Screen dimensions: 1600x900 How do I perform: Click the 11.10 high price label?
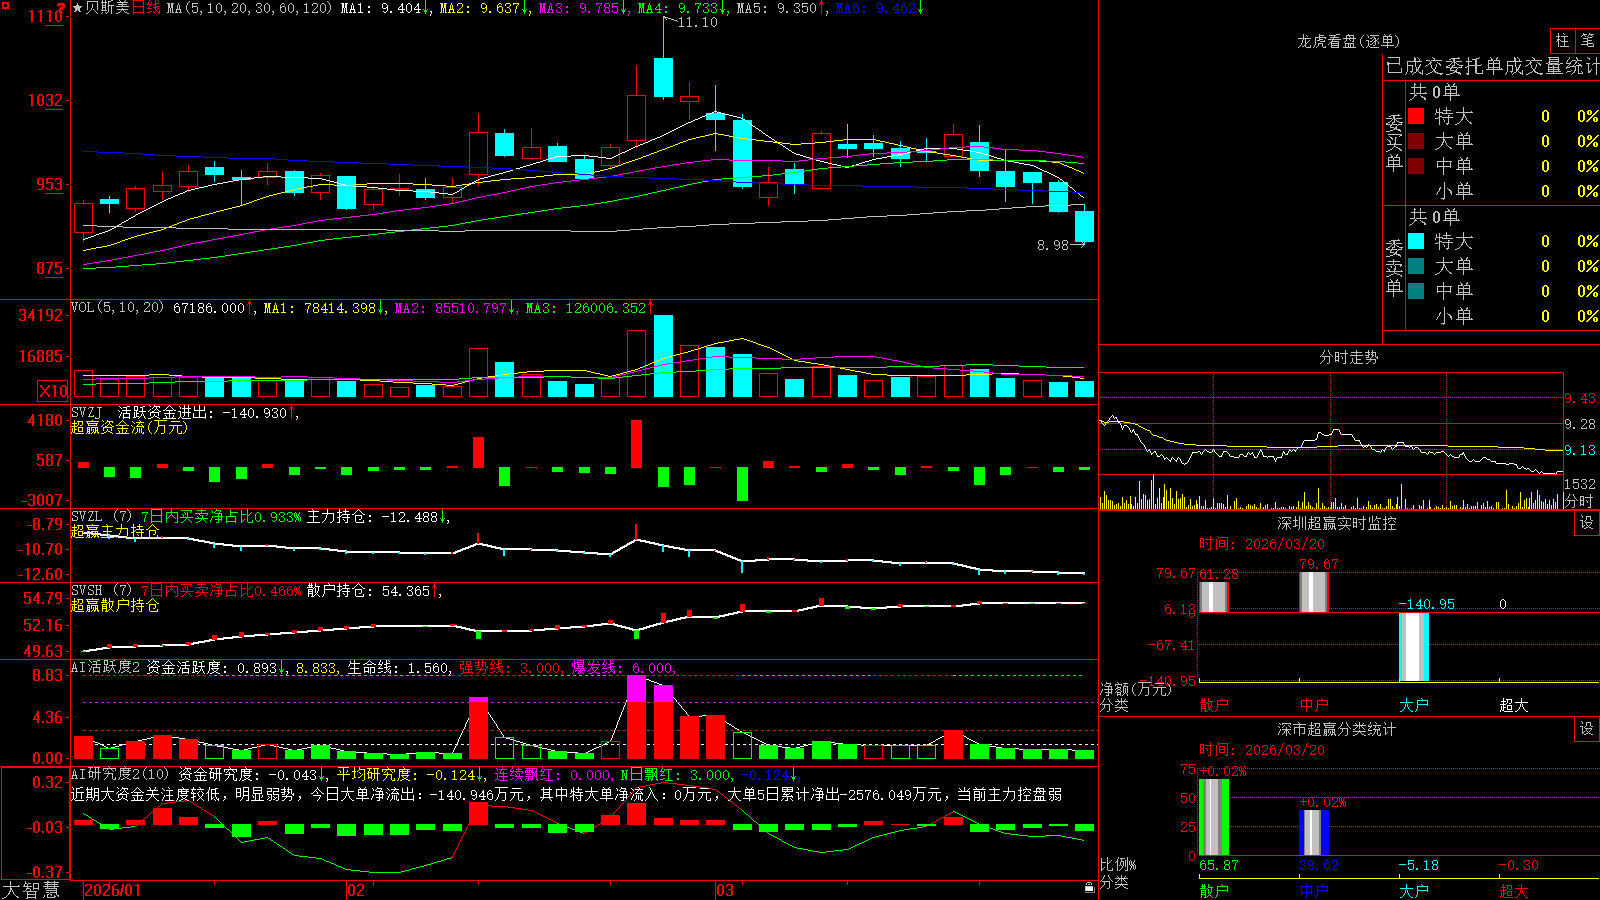(698, 22)
